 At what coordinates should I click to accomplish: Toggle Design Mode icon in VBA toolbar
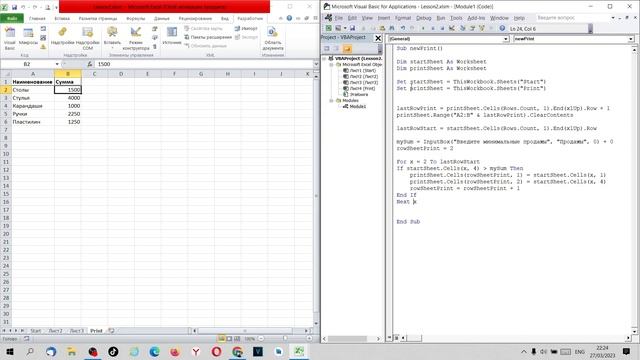point(452,28)
